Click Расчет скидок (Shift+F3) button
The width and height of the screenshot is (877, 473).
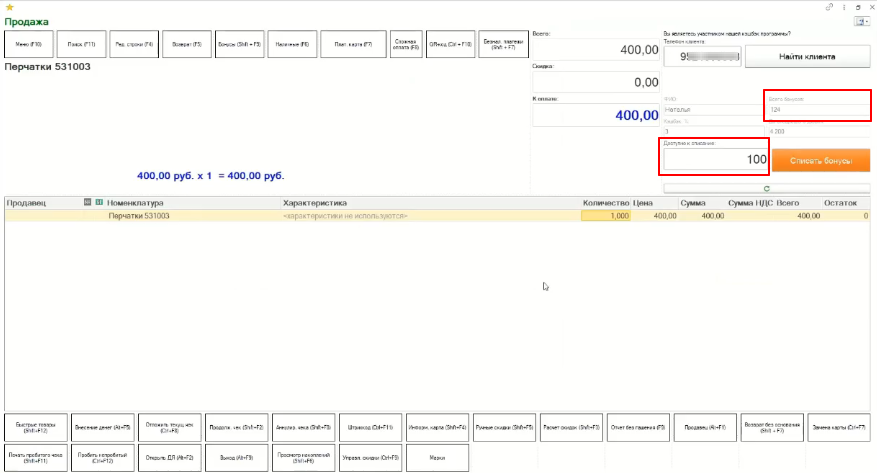click(x=571, y=428)
